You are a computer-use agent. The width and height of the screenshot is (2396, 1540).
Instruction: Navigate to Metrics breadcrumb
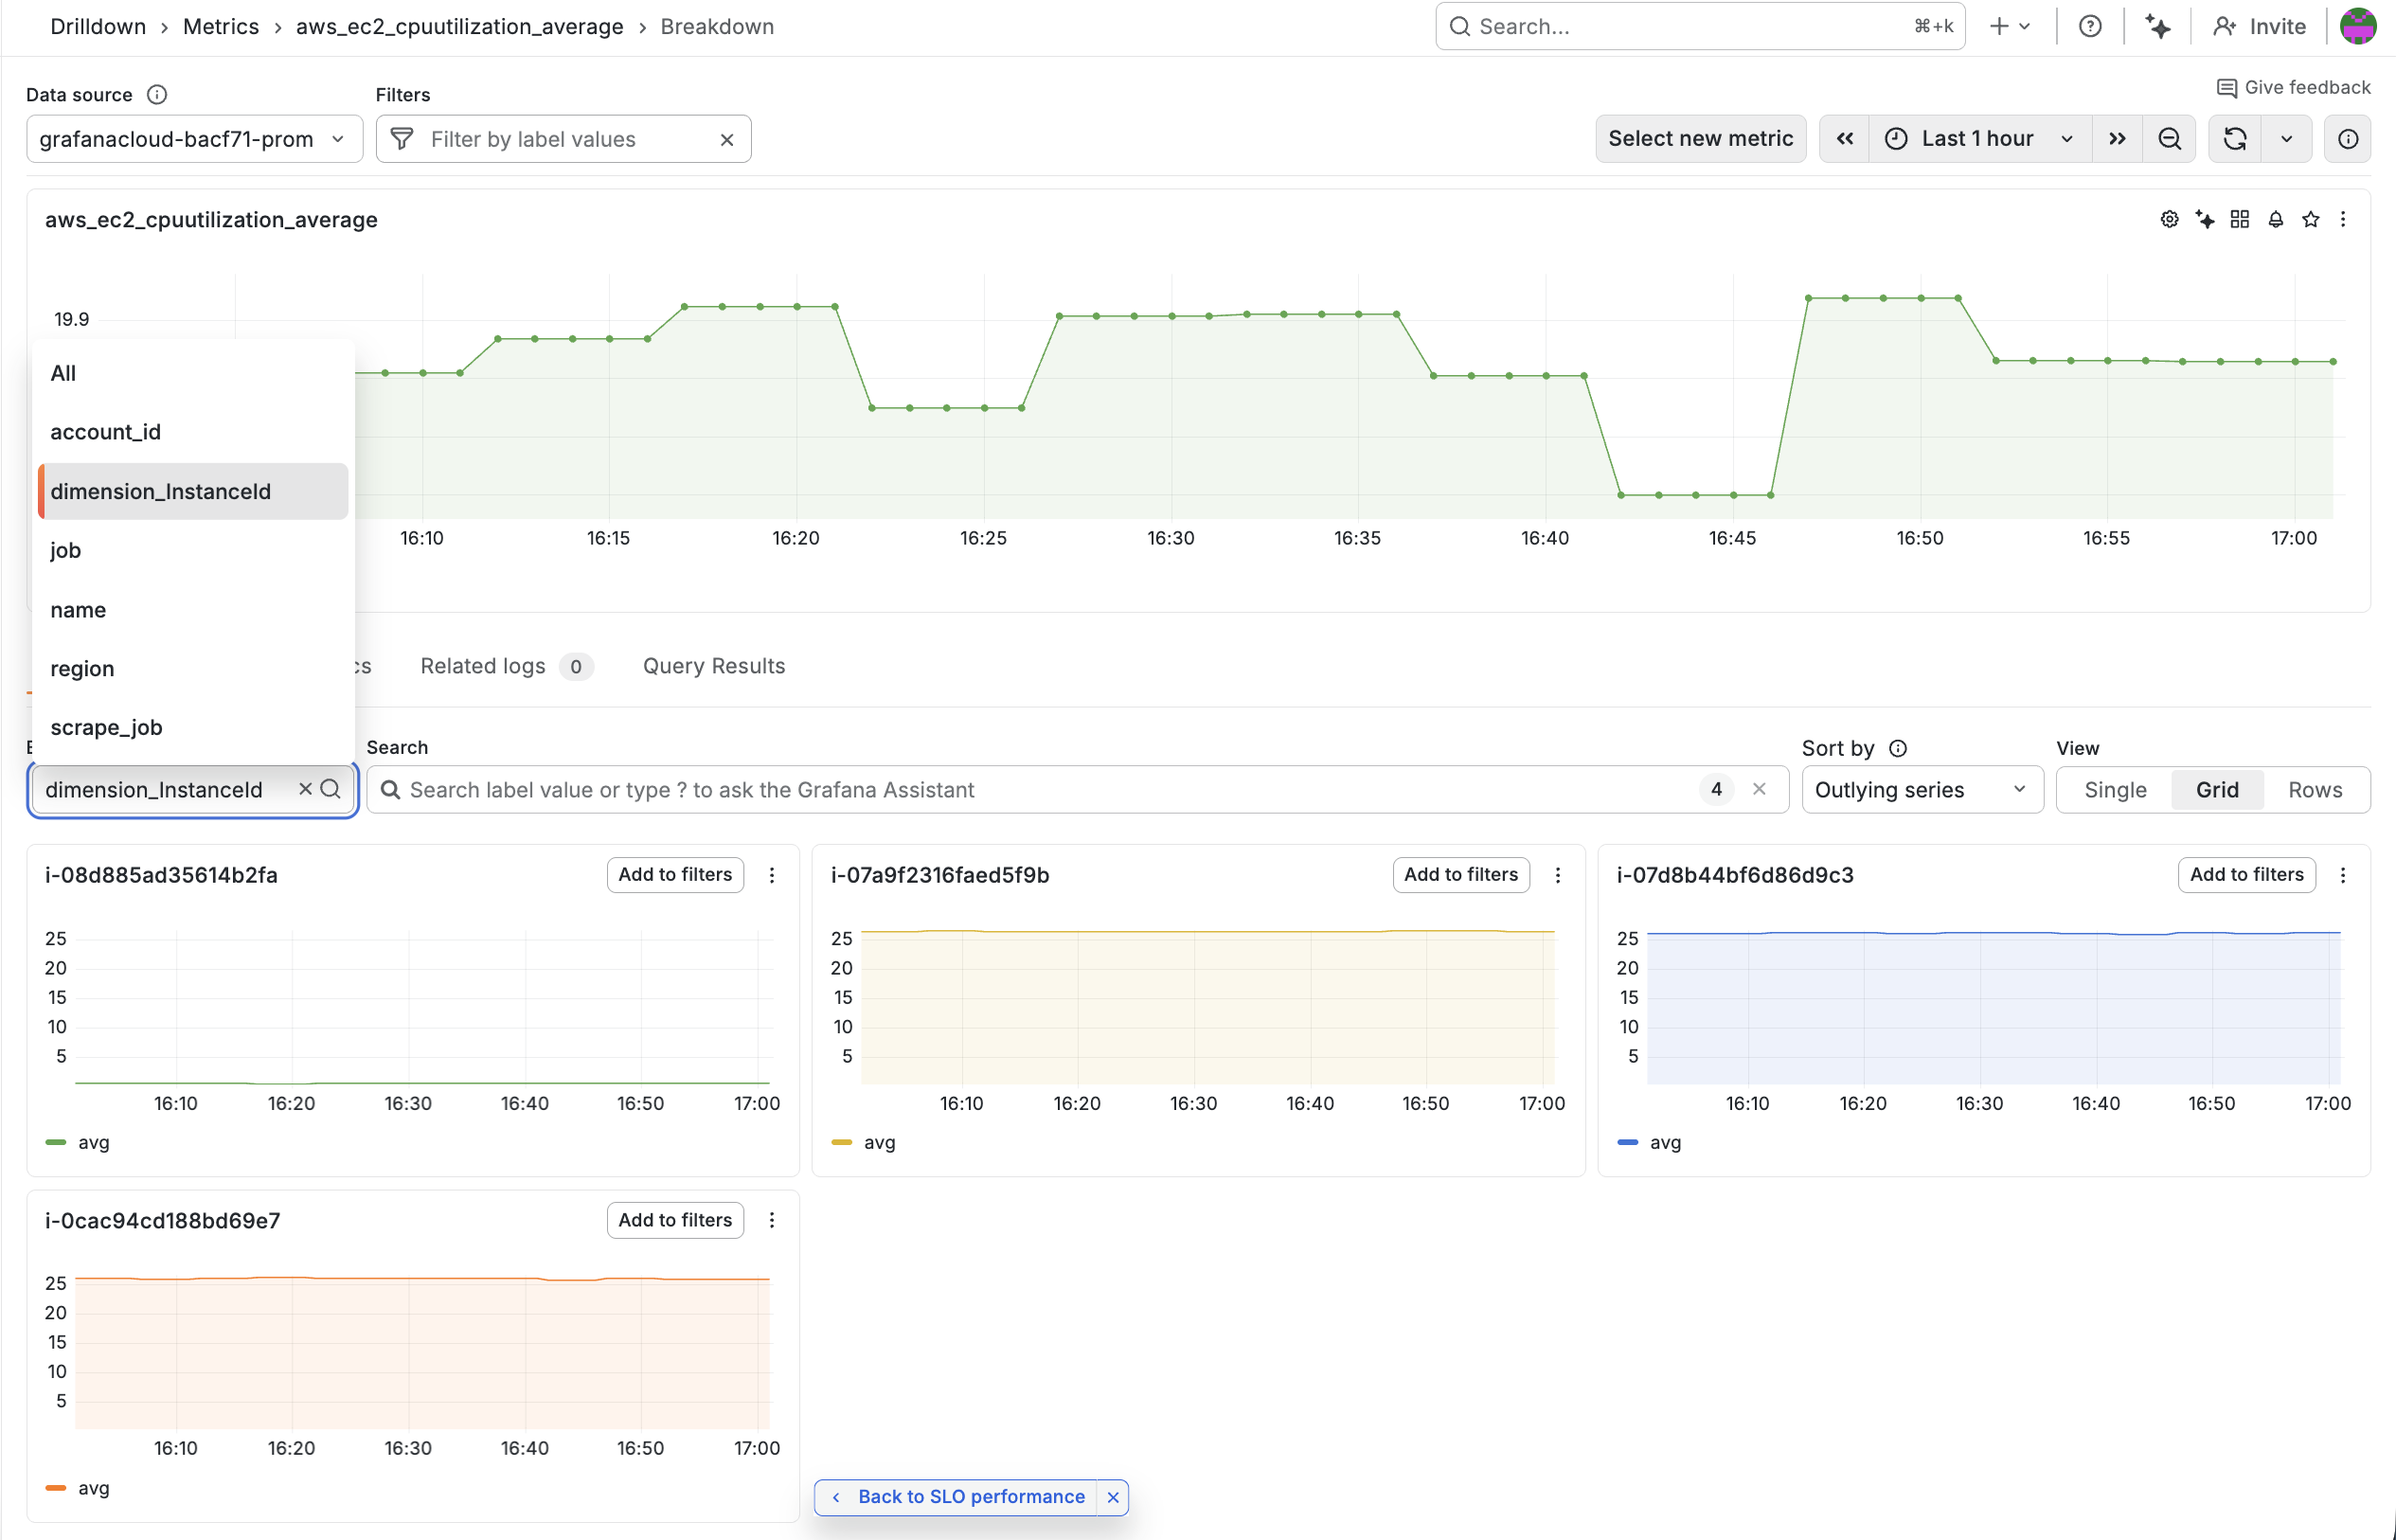221,27
